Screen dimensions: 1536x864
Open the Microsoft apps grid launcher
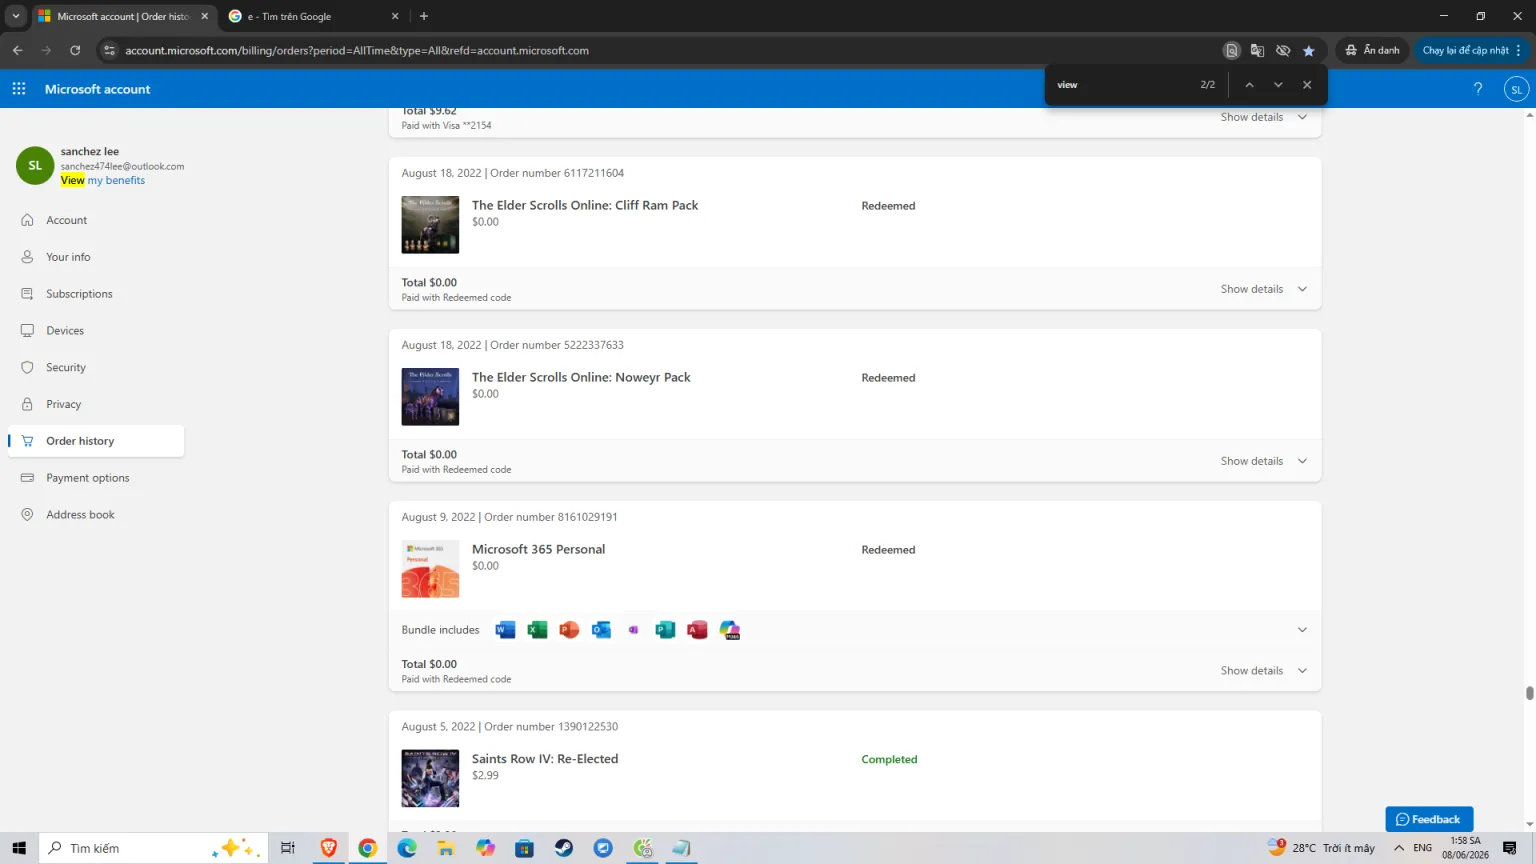19,89
